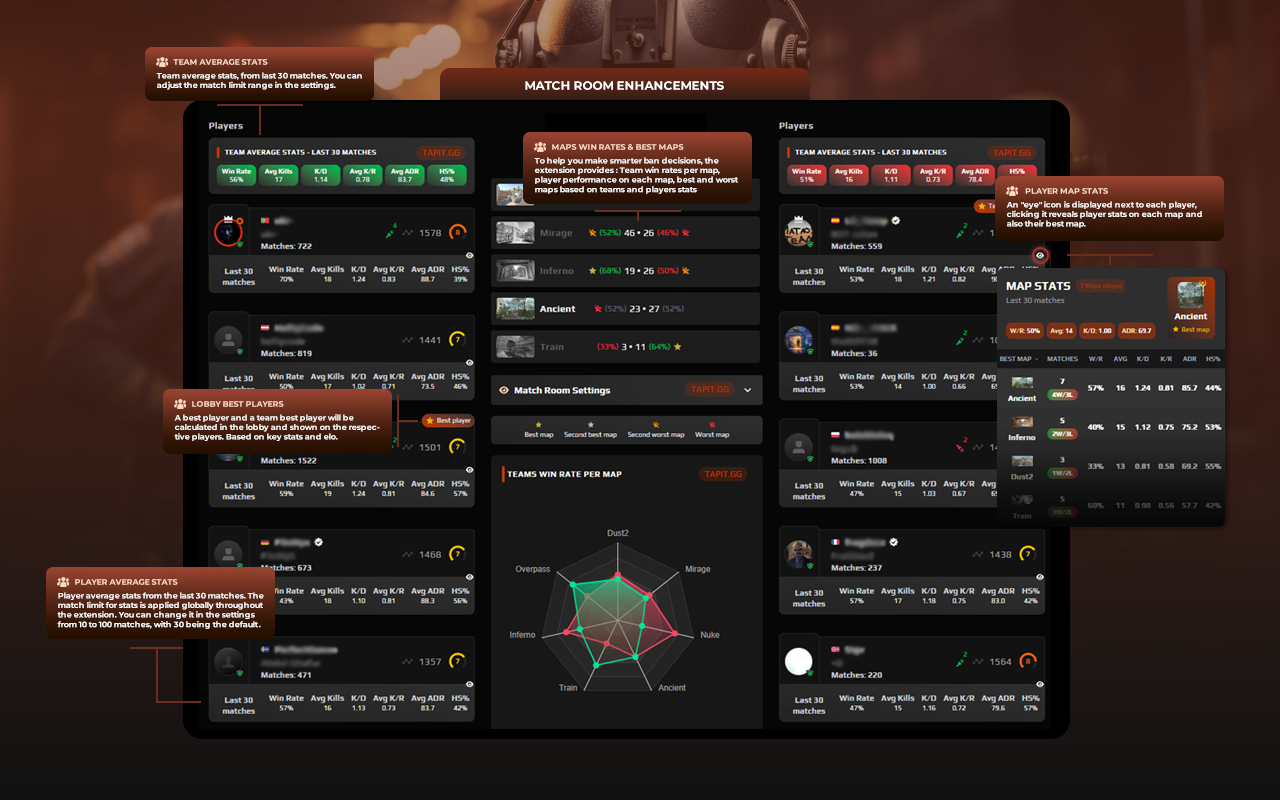The height and width of the screenshot is (800, 1280).
Task: Click the Train map thumbnail in the win rates list
Action: click(515, 347)
